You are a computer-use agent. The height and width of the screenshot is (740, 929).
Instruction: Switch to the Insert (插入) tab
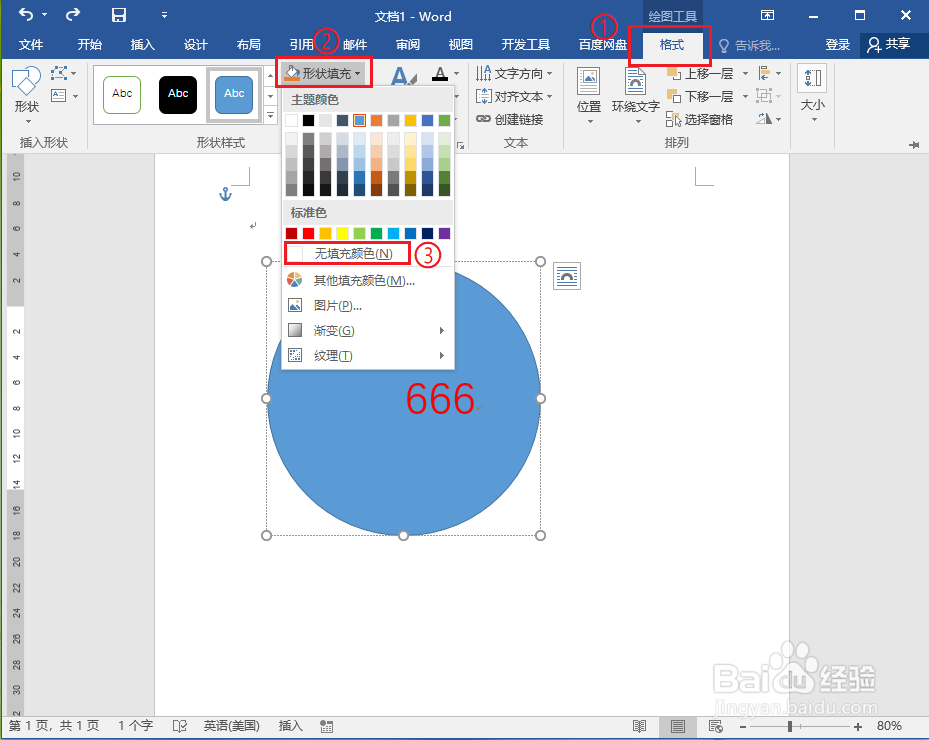pyautogui.click(x=142, y=44)
